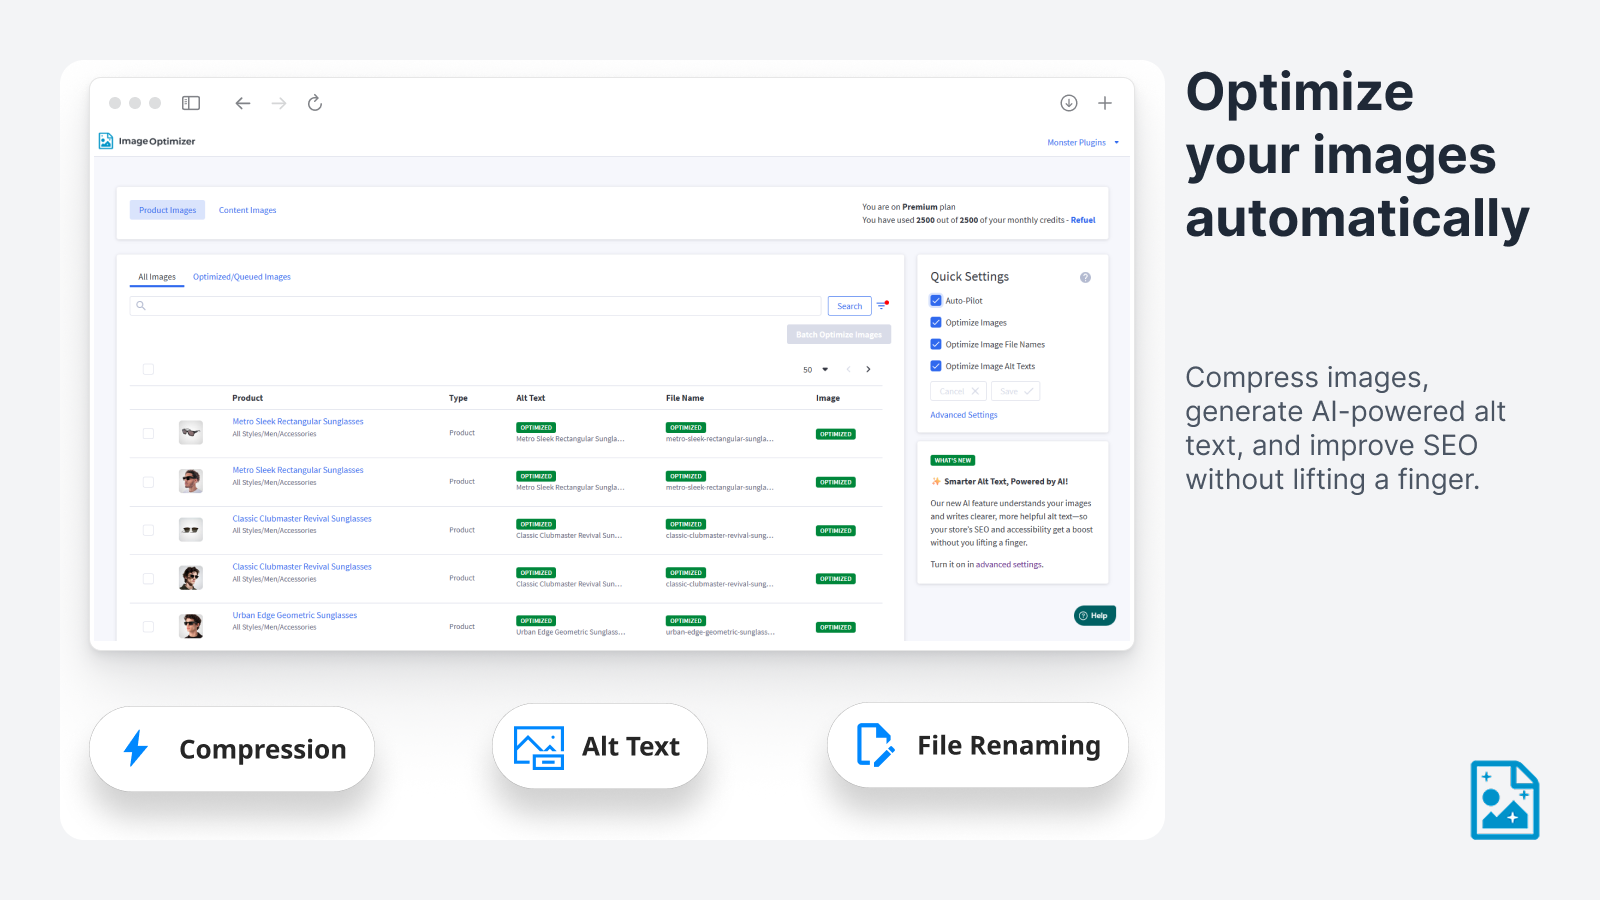Toggle the browser sidebar icon
The image size is (1600, 900).
click(x=191, y=103)
